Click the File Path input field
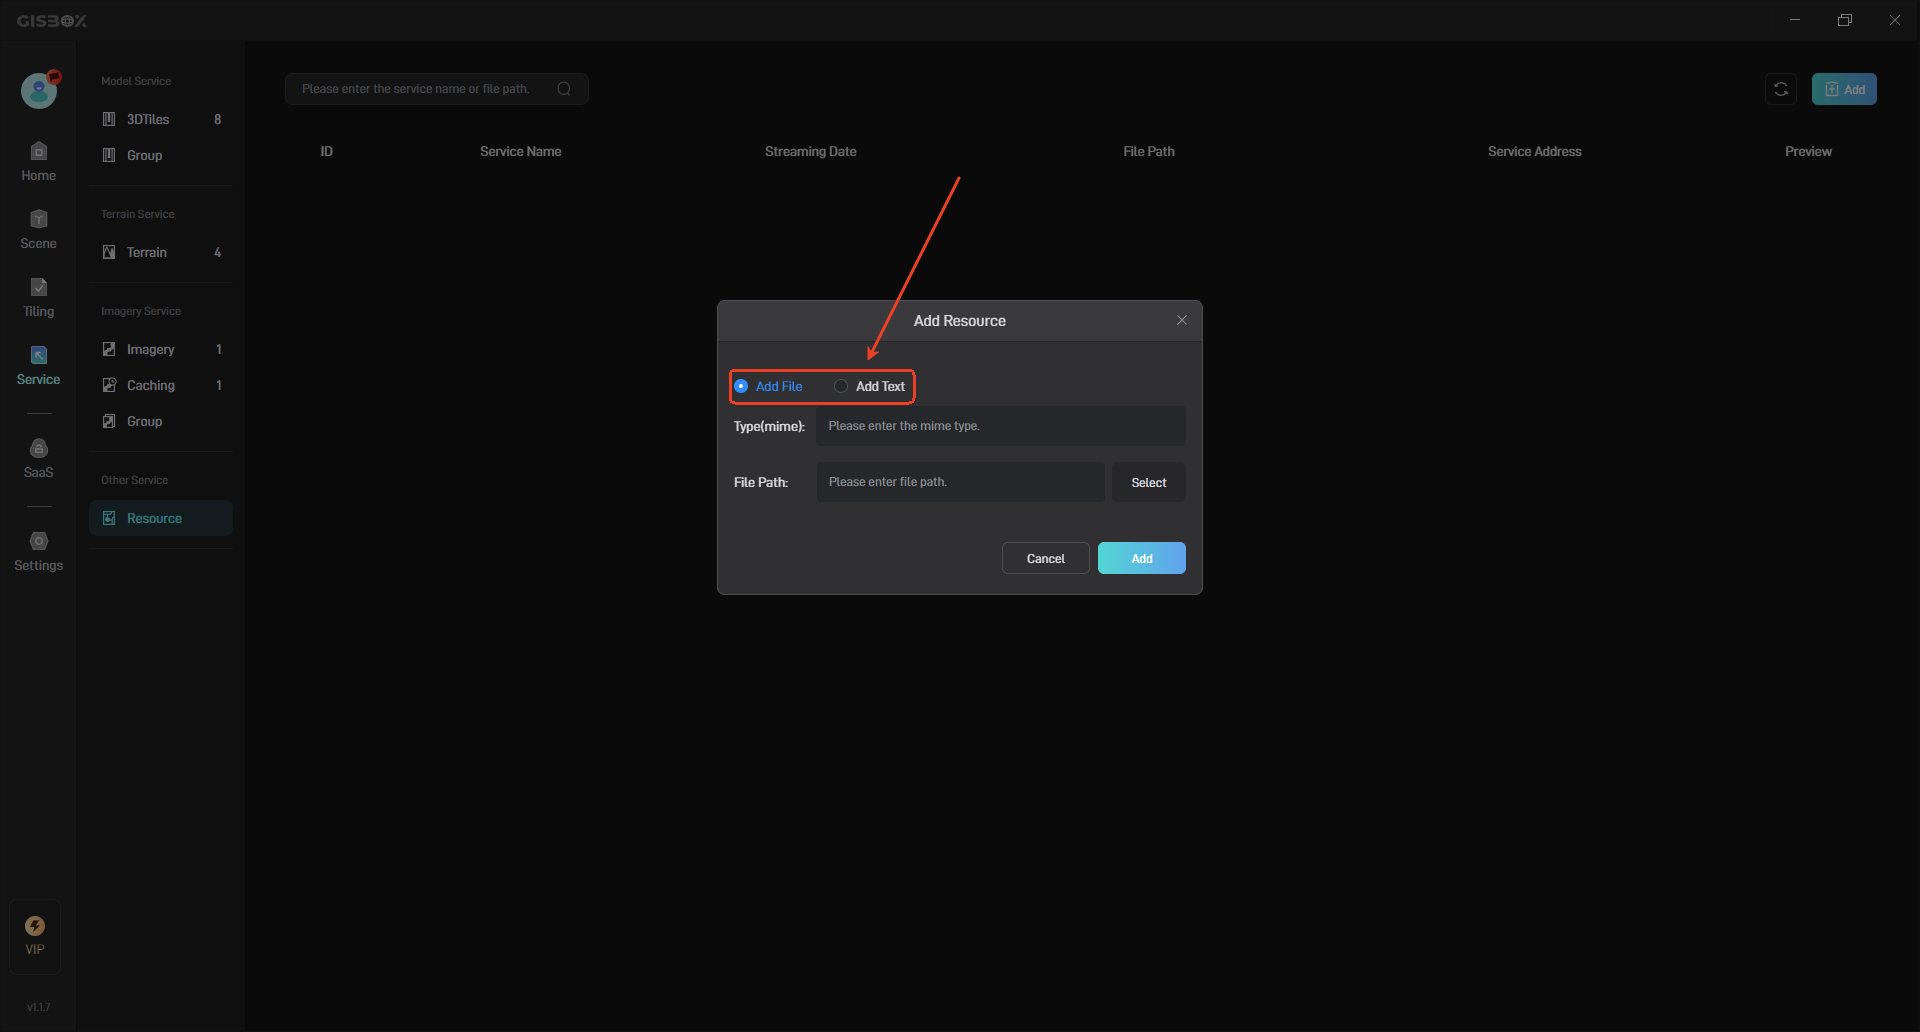Image resolution: width=1920 pixels, height=1032 pixels. (960, 482)
